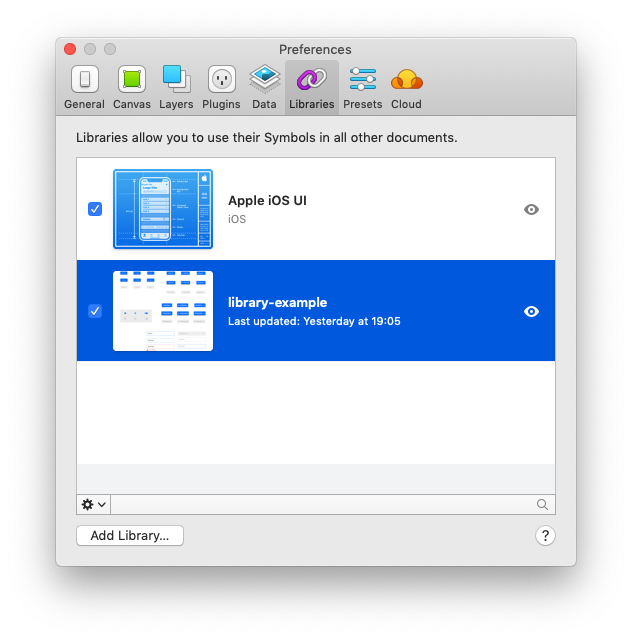
Task: Disable the library-example checkbox
Action: [95, 311]
